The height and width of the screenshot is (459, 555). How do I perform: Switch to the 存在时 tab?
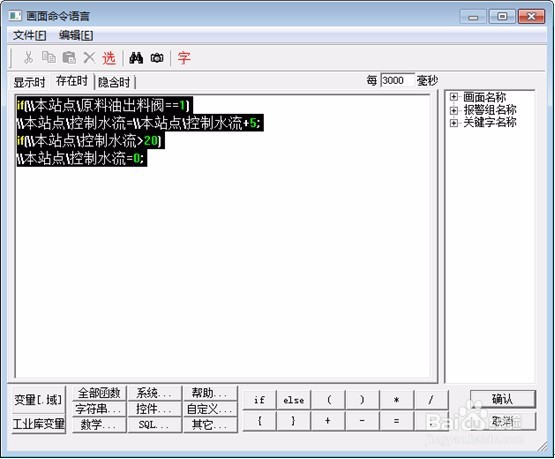tap(72, 81)
